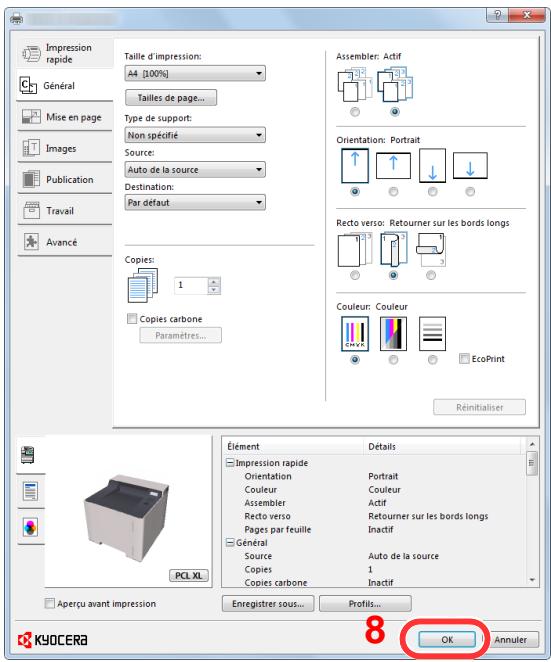Viewport: 551px width, 662px height.
Task: Select the single-sided printing icon
Action: tap(355, 250)
